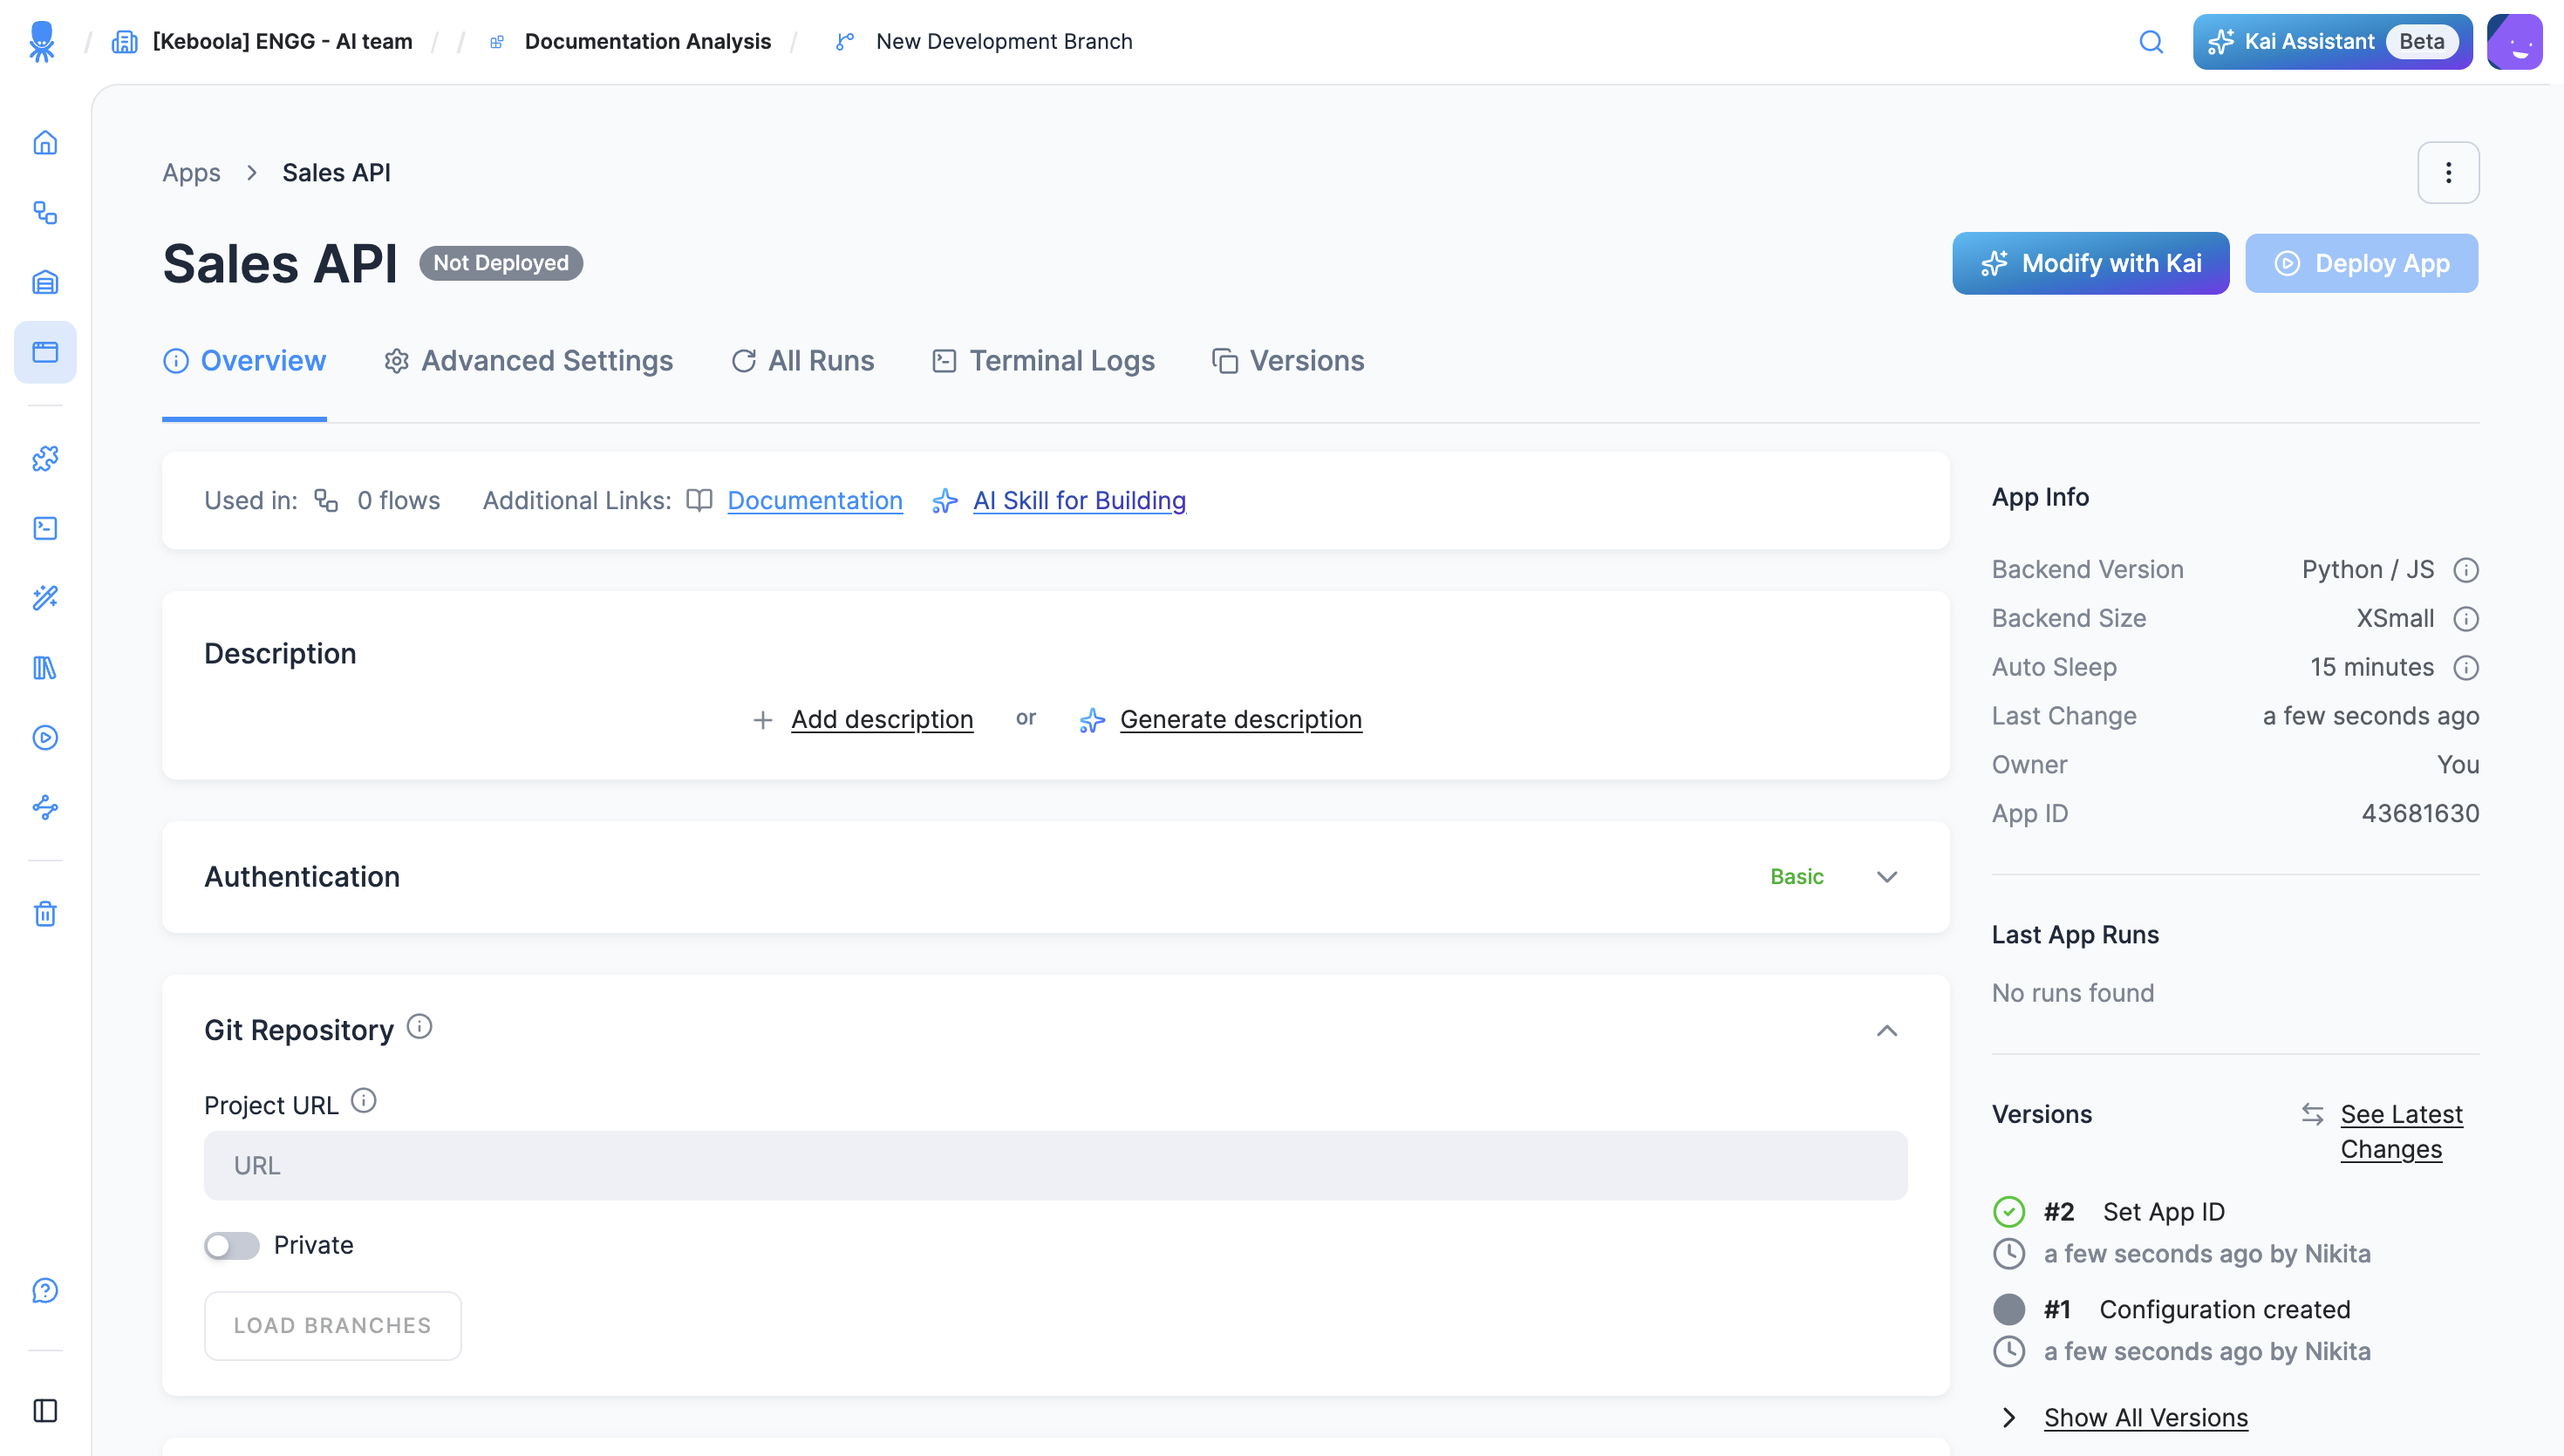Open the Documentation link

tap(815, 500)
